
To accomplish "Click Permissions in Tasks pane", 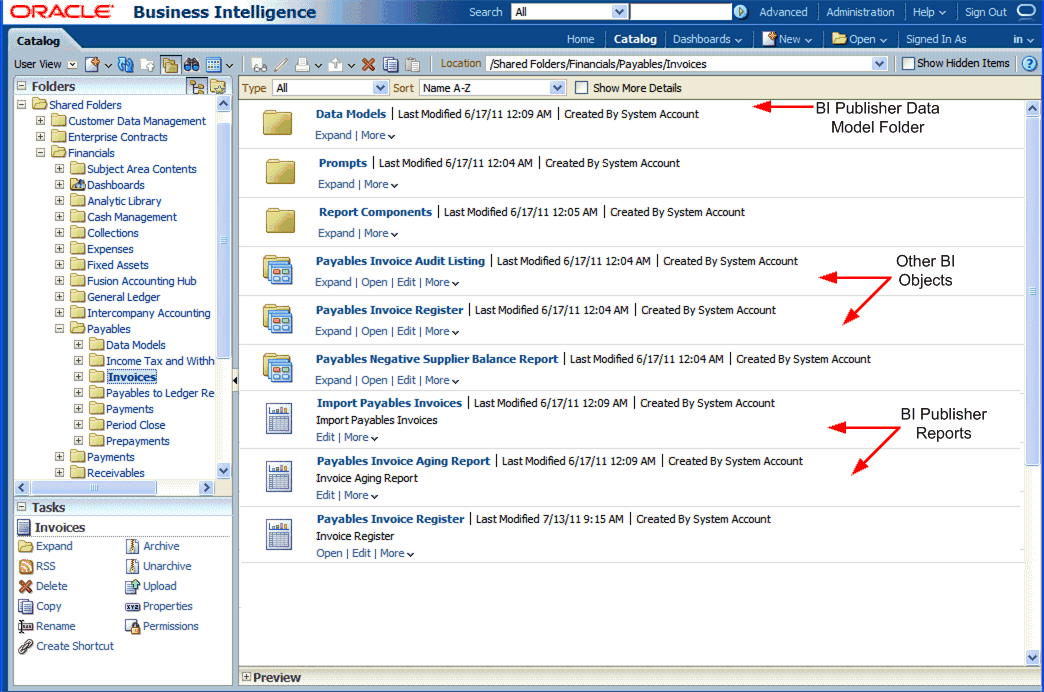I will click(x=170, y=626).
